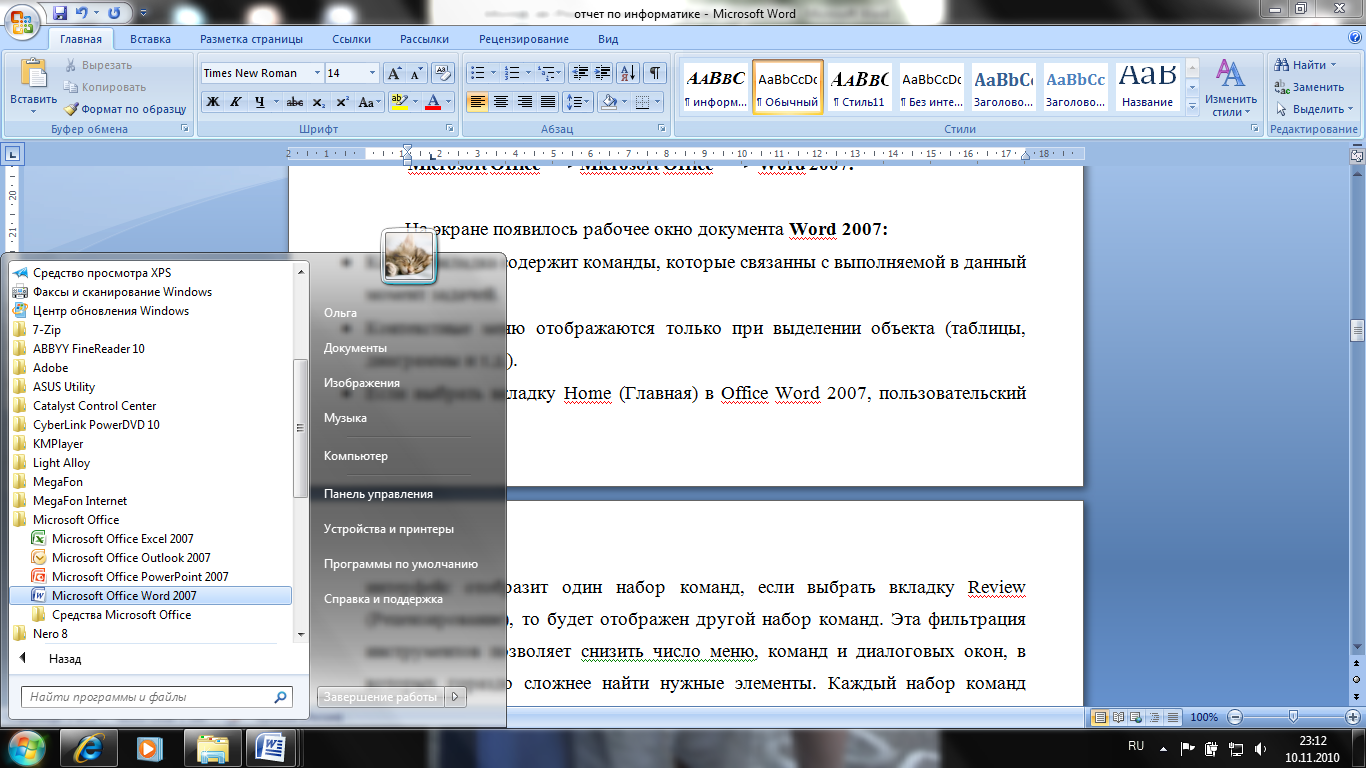Toggle Bold (Ж) formatting
1366x768 pixels.
point(213,102)
